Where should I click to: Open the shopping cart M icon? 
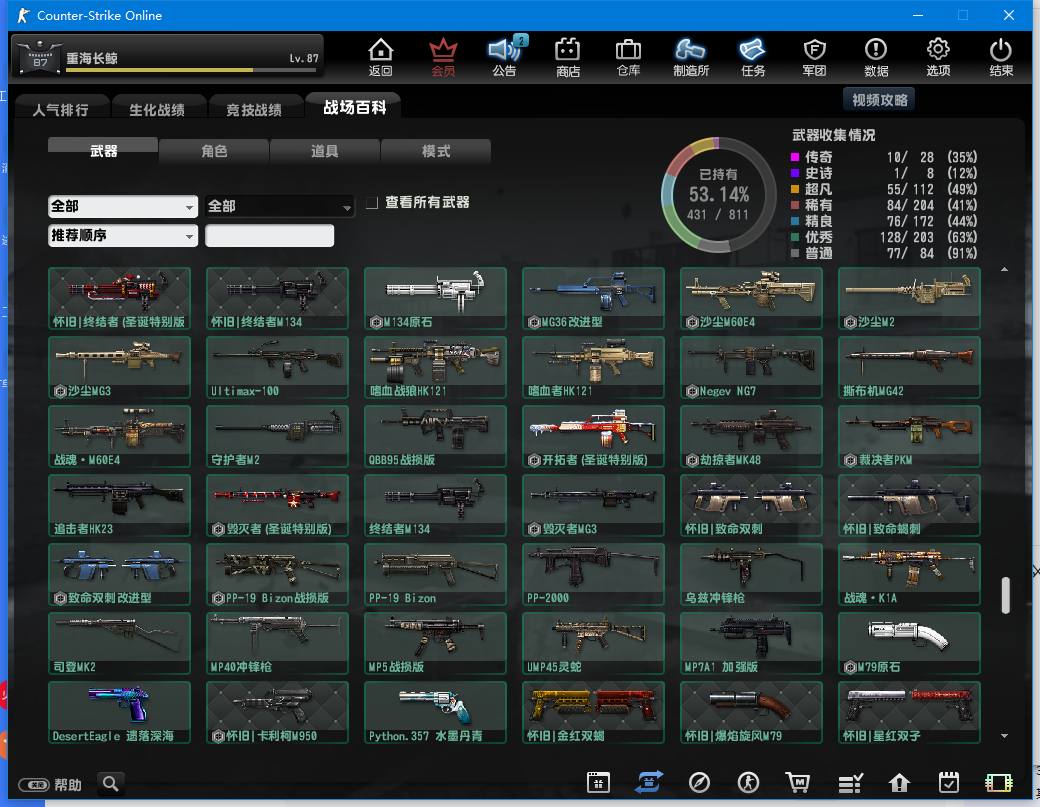click(x=797, y=782)
